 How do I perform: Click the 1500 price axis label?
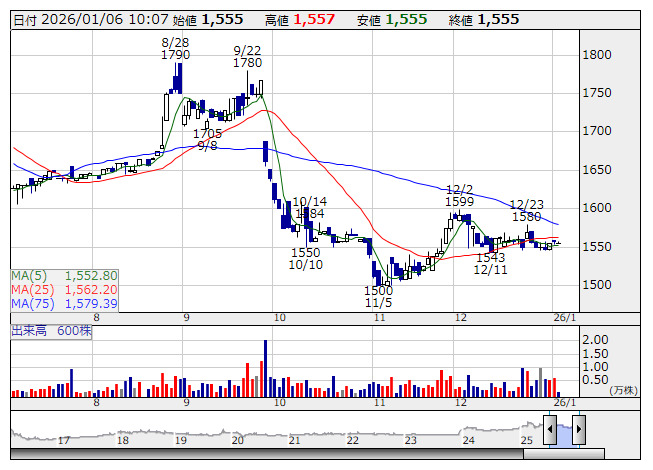click(x=597, y=285)
